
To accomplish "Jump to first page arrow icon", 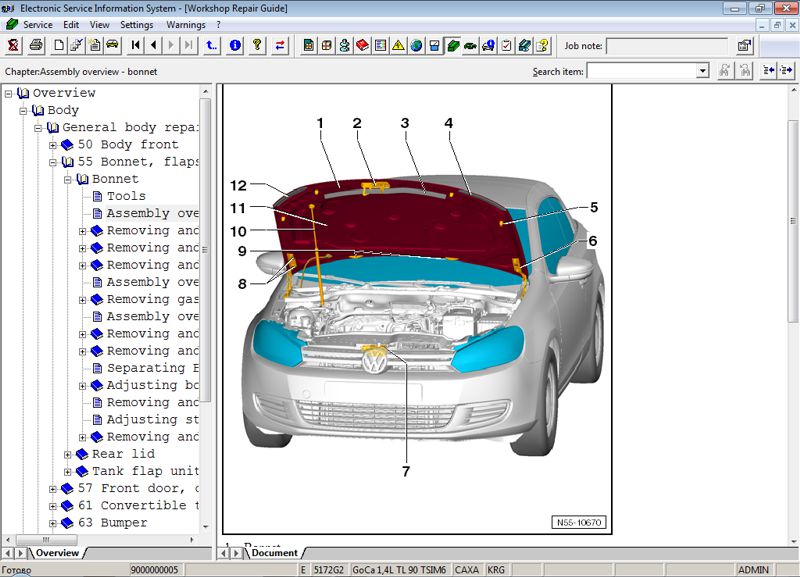I will click(136, 45).
